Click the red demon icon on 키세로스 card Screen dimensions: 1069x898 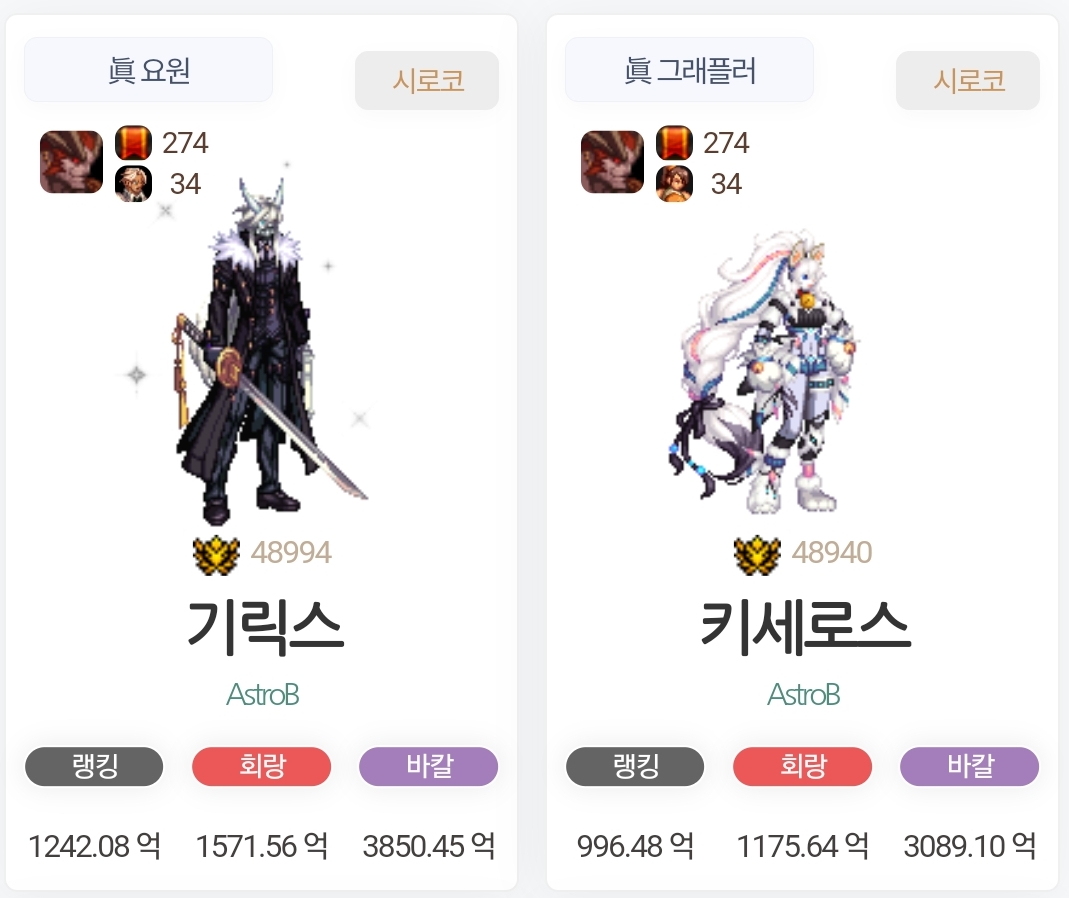coord(612,162)
